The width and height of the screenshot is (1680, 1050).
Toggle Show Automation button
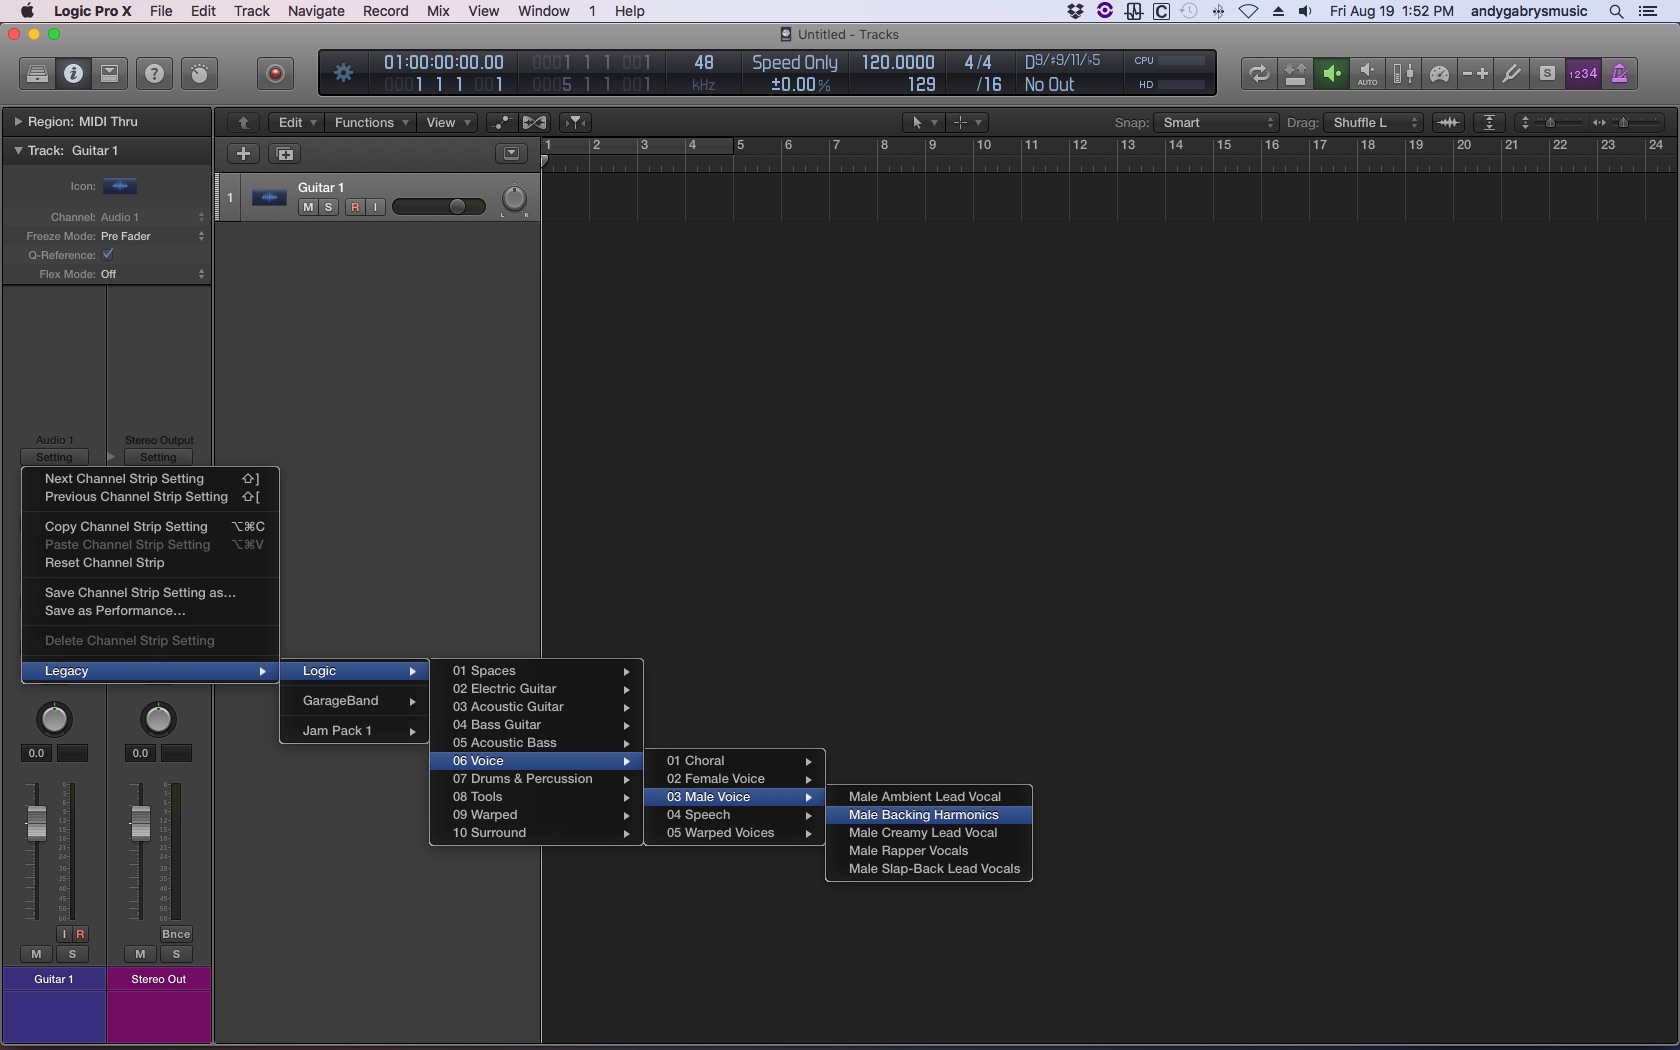click(501, 122)
